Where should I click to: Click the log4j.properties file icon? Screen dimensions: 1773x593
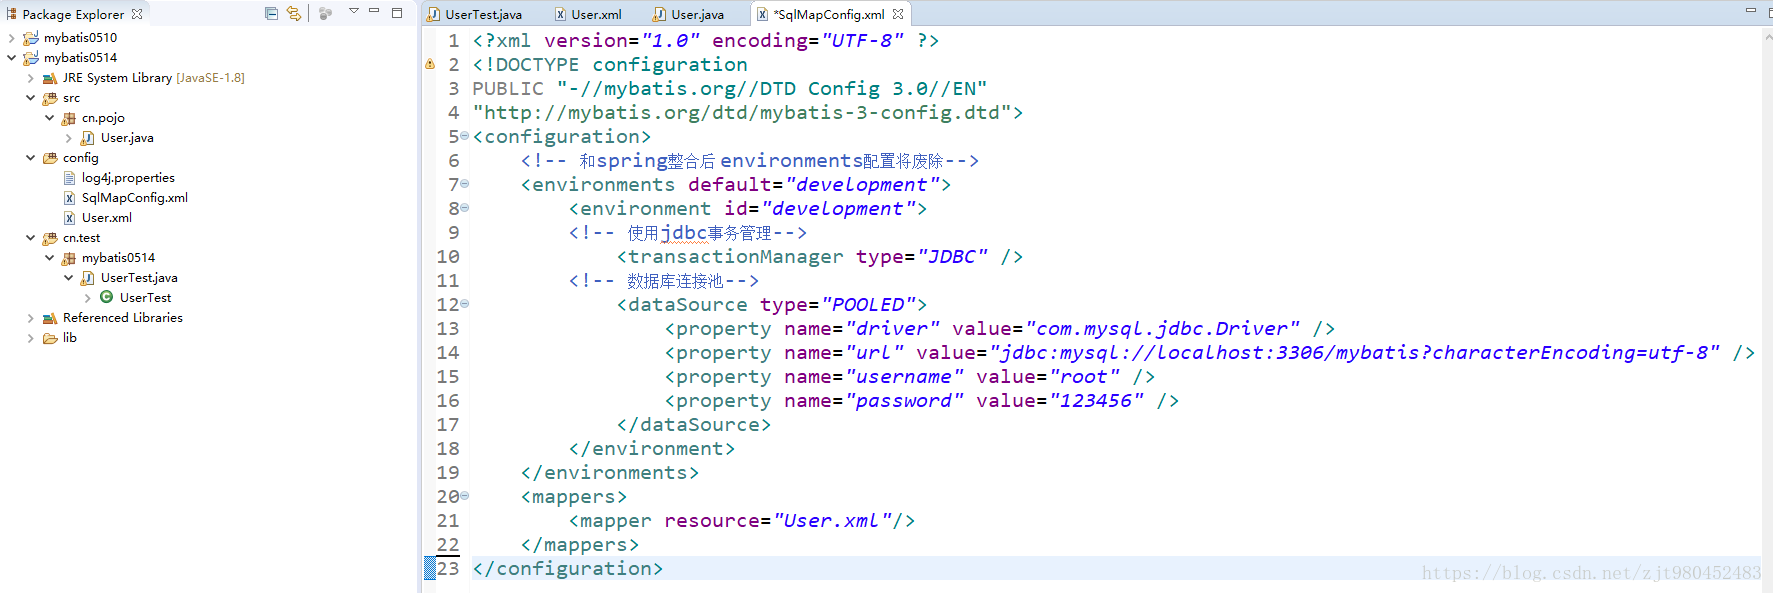tap(69, 178)
